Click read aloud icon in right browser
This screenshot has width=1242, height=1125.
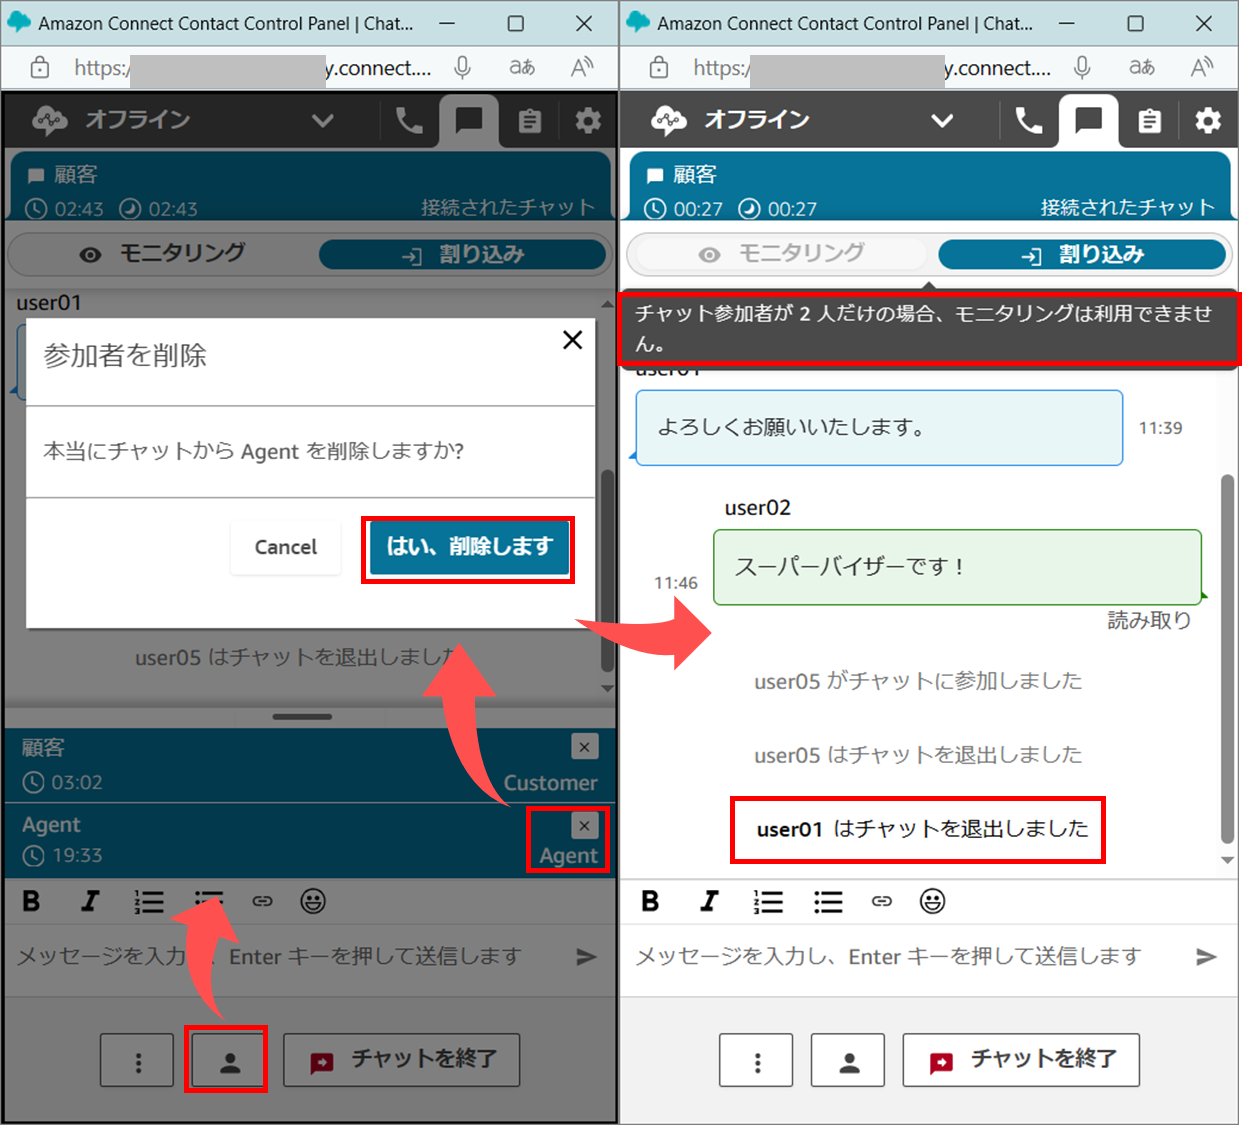(1202, 68)
